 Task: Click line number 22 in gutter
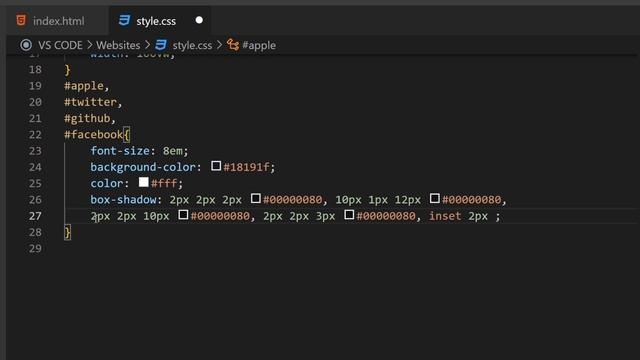point(35,135)
